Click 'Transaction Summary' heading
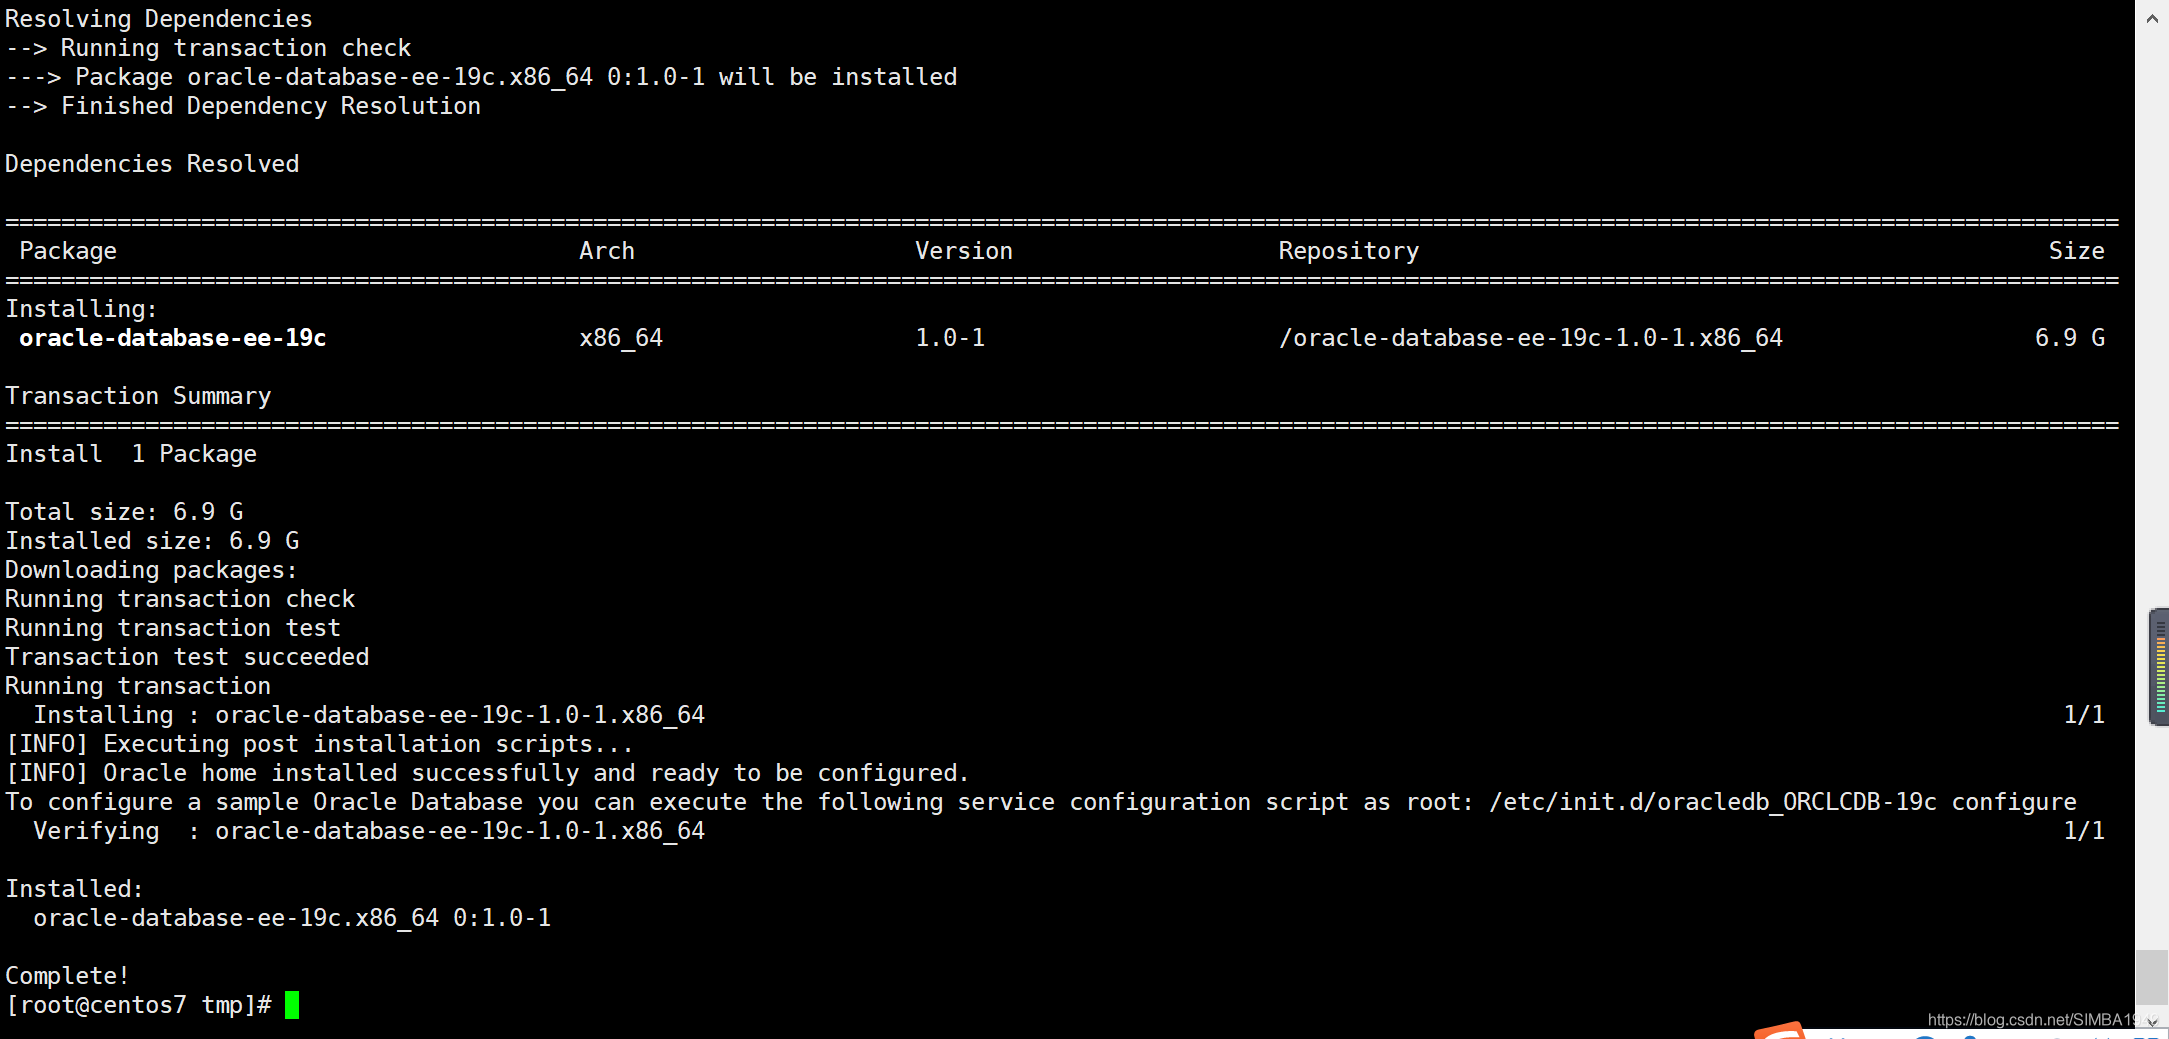Viewport: 2169px width, 1039px height. [138, 396]
